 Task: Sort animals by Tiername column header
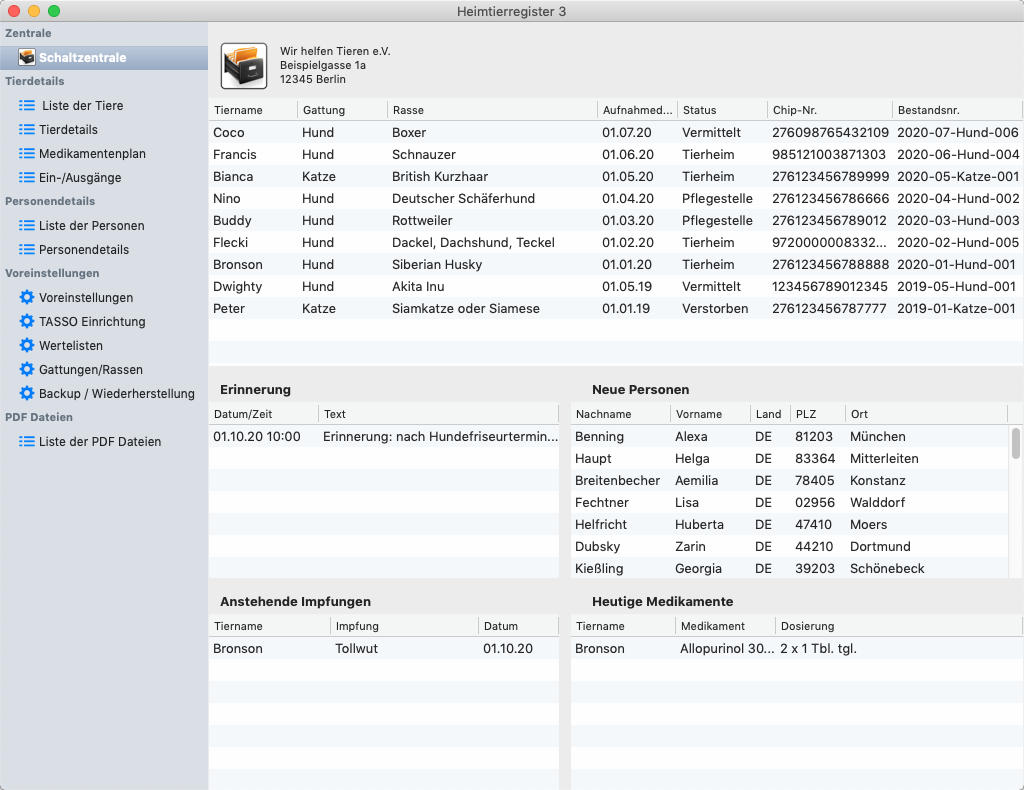coord(253,110)
